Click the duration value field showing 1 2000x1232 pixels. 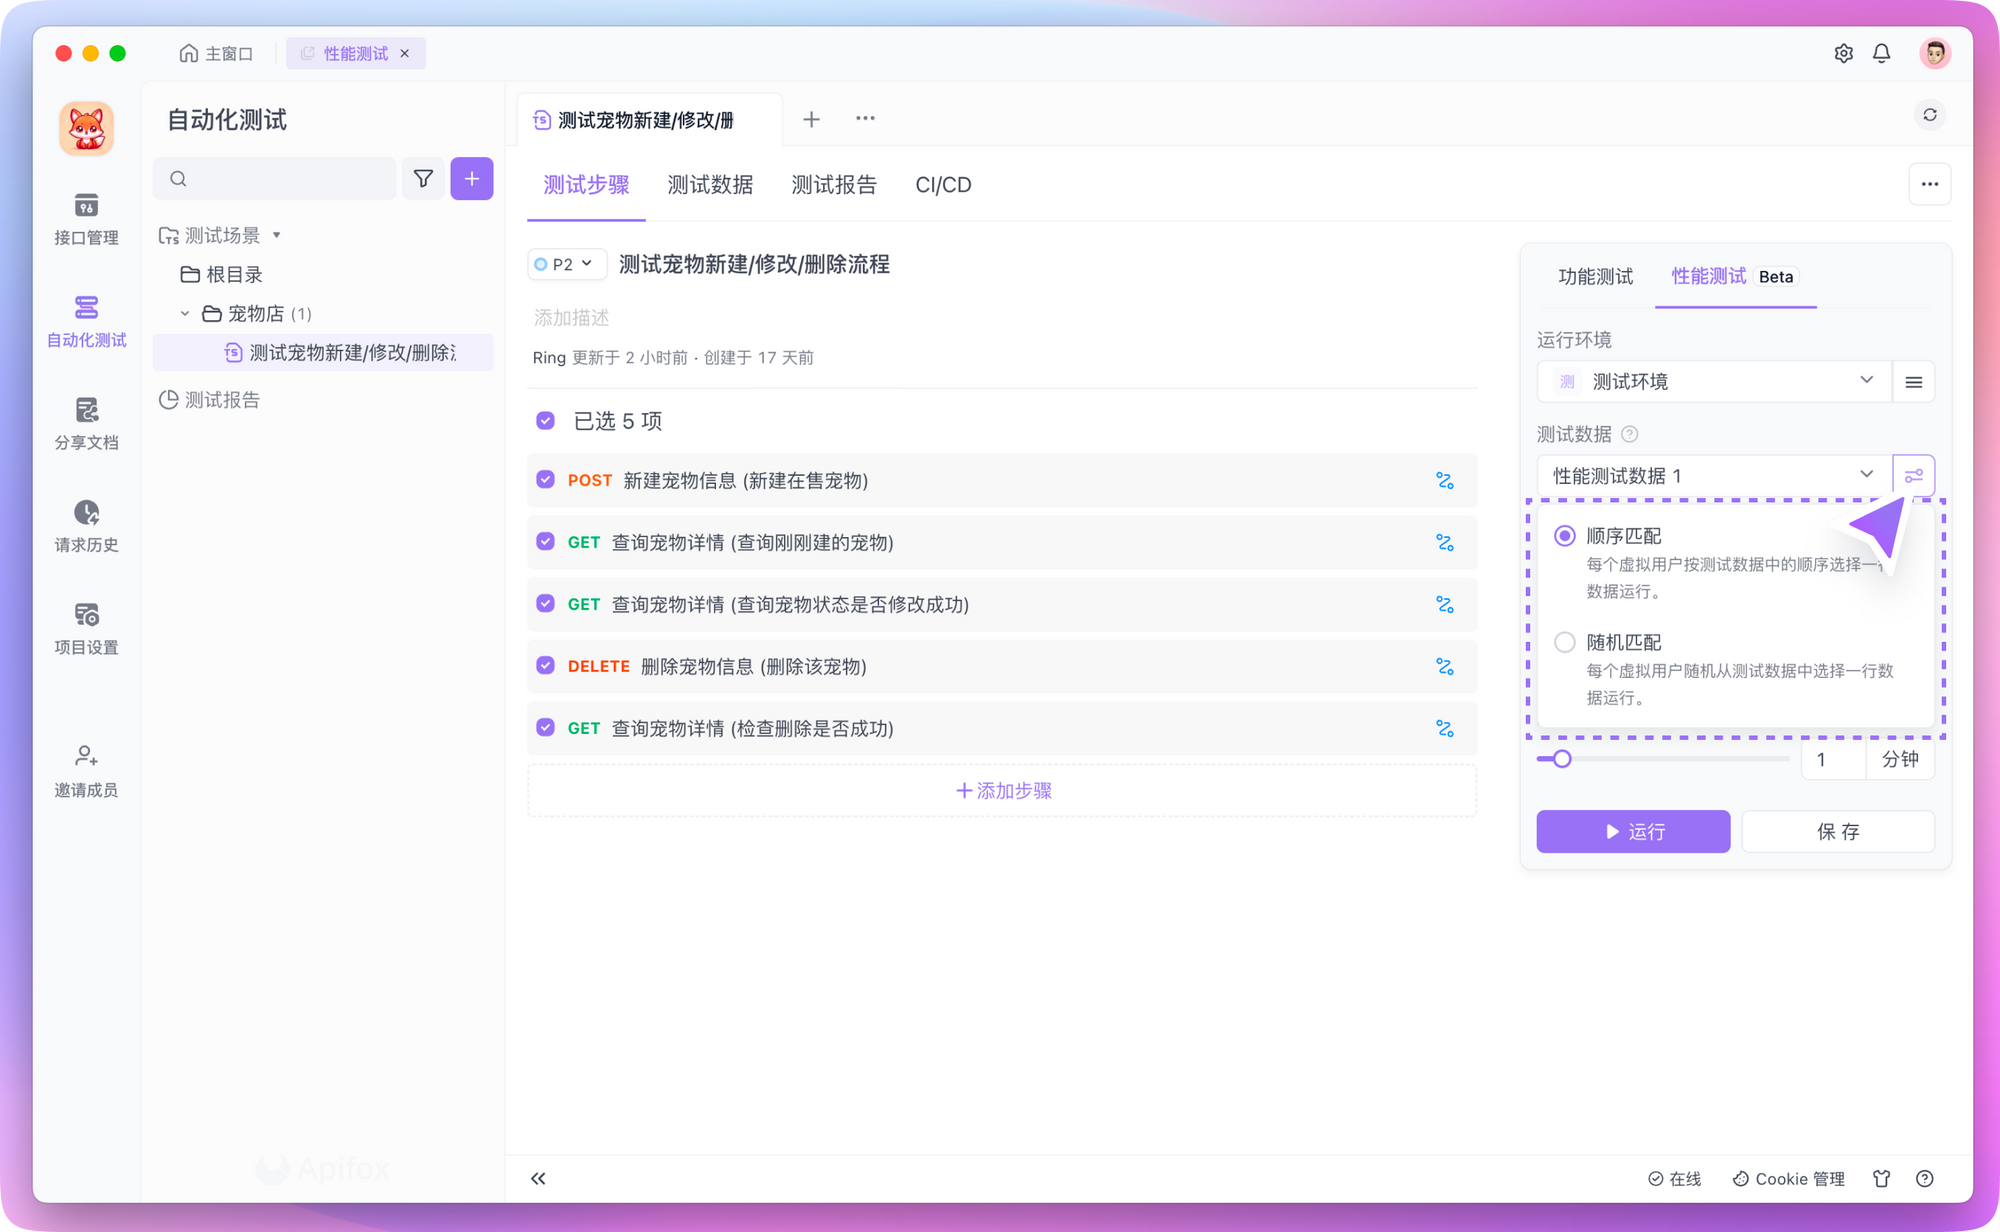click(x=1833, y=759)
